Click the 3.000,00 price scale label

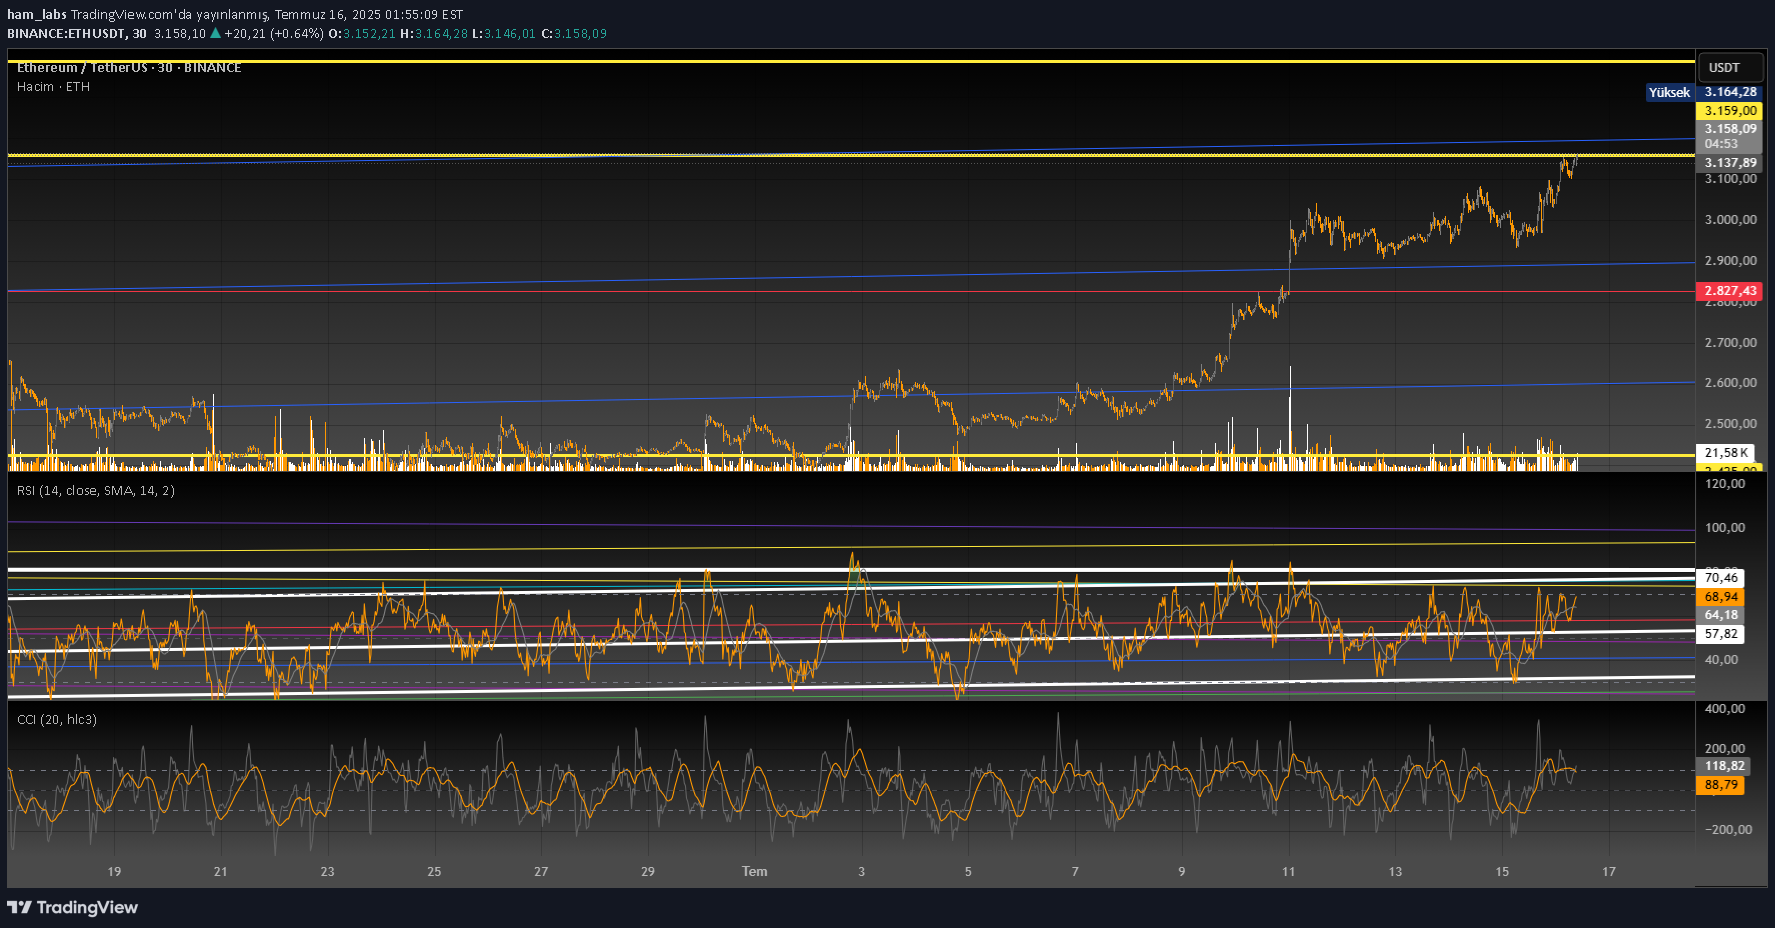tap(1730, 220)
